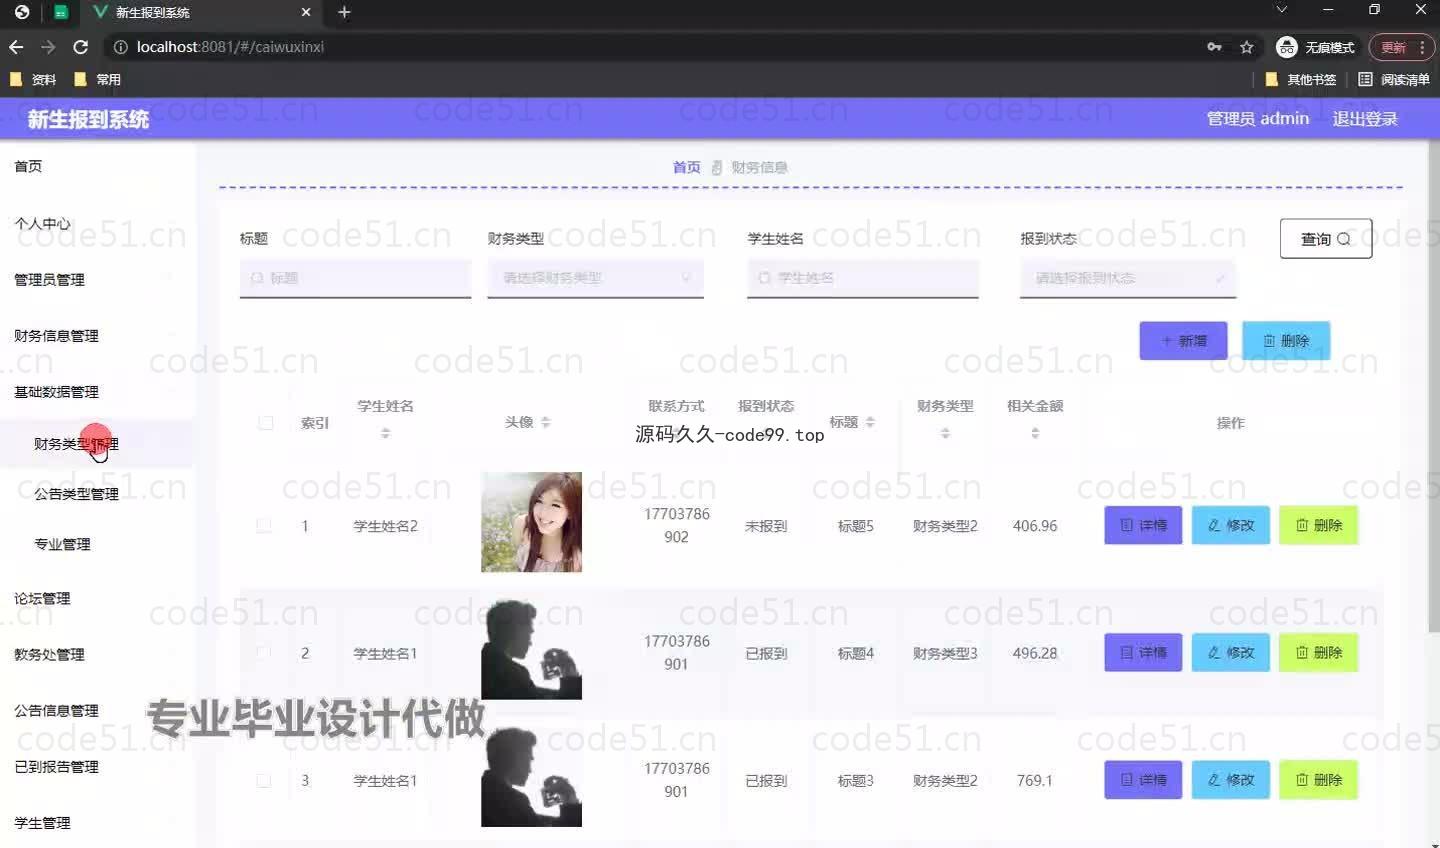Click 修改 for row 标题4
The image size is (1440, 848).
[1231, 652]
